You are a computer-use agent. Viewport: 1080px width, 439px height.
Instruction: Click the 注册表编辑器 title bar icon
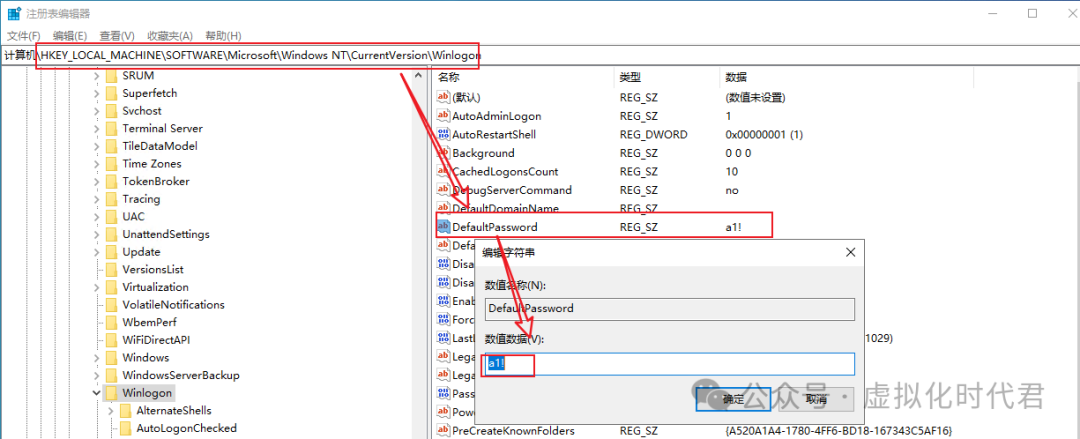tap(13, 13)
